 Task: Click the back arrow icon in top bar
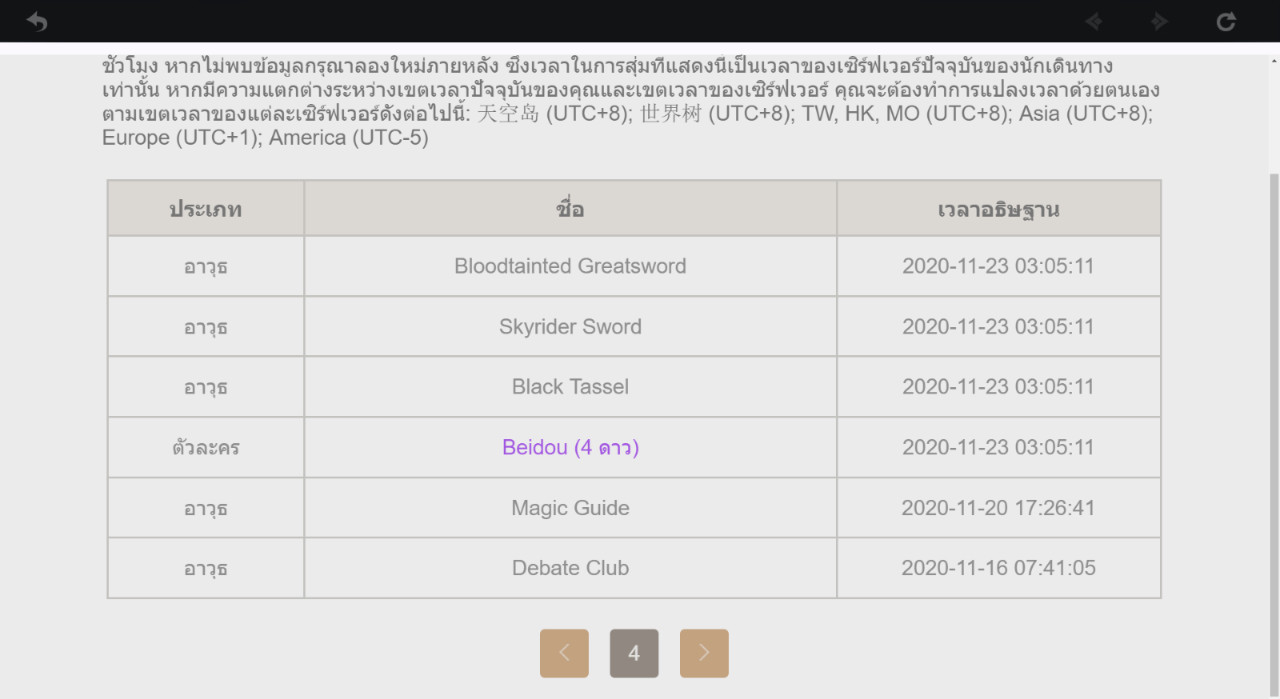point(37,21)
